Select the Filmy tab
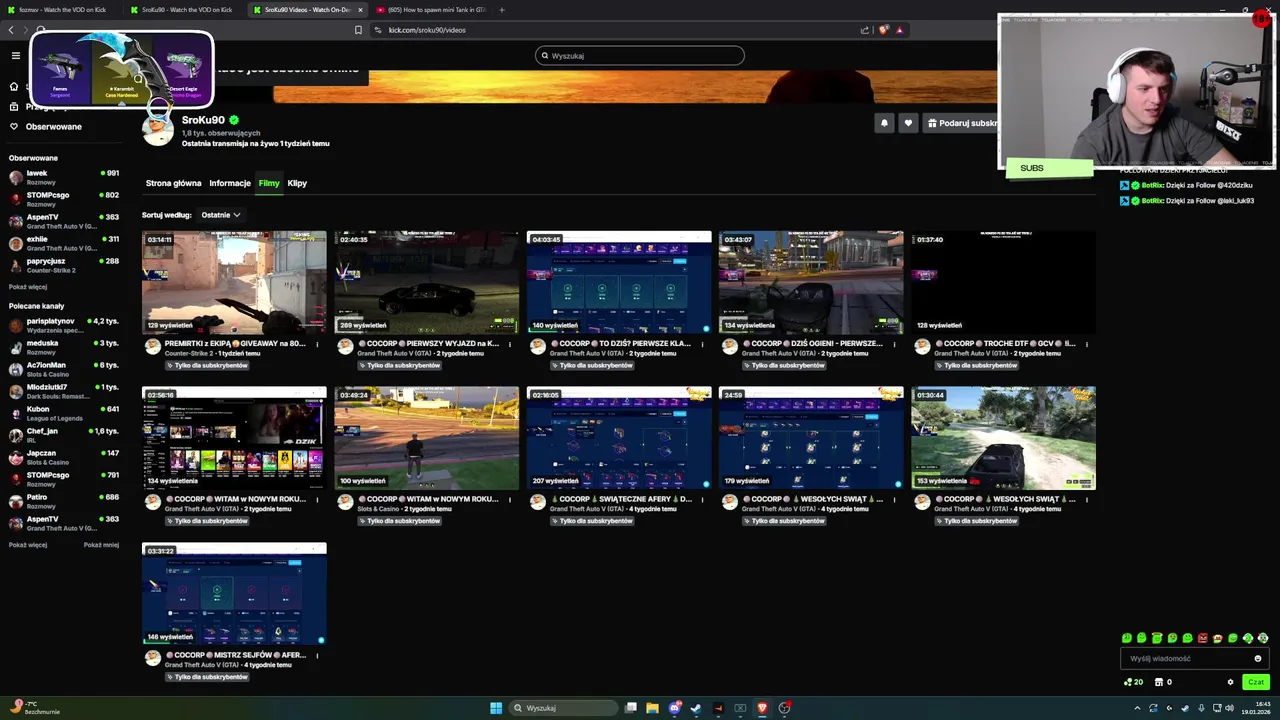Screen dimensions: 1280x720 [269, 183]
